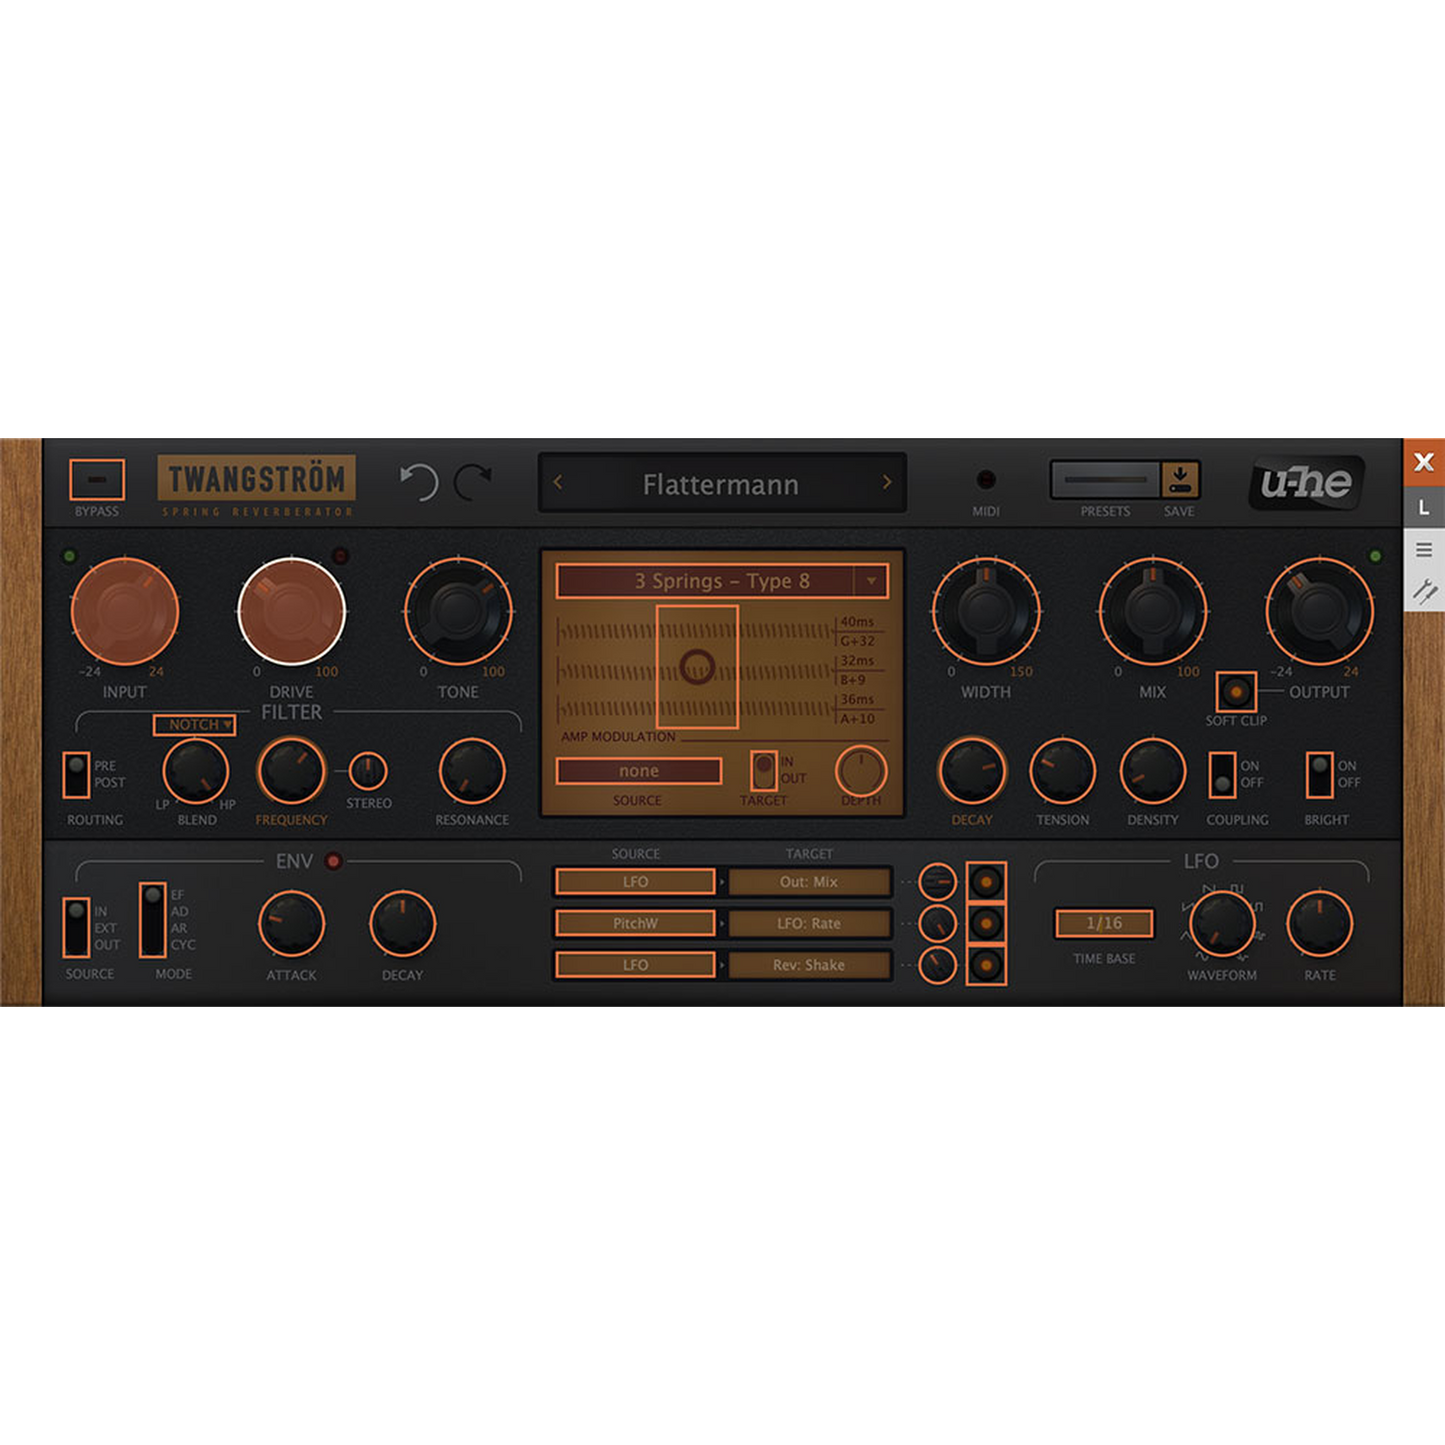Click the Mix knob

coord(1153,611)
